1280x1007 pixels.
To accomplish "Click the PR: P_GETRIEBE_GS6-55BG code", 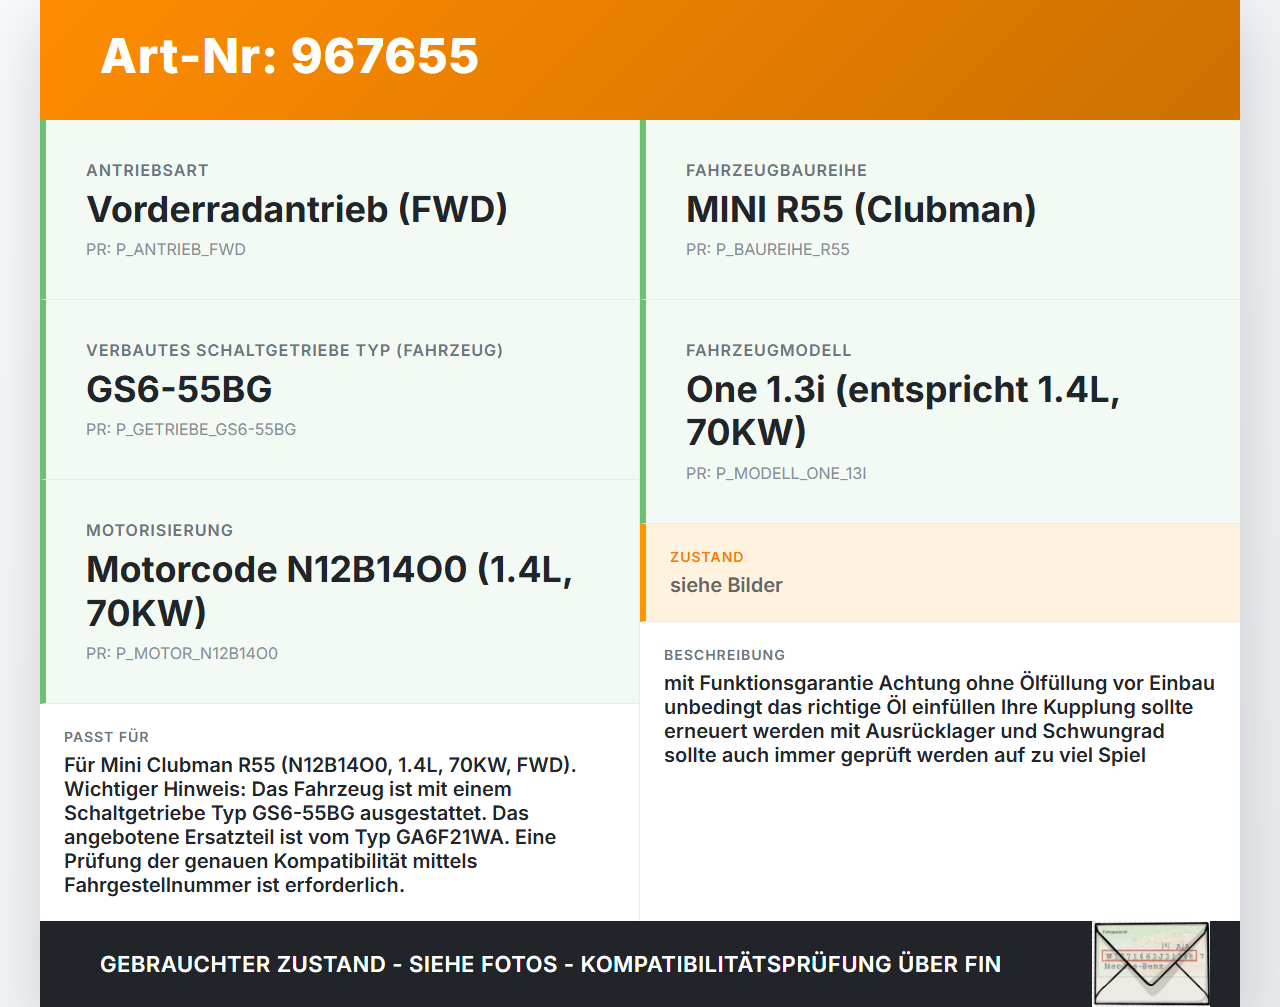I will [x=191, y=430].
